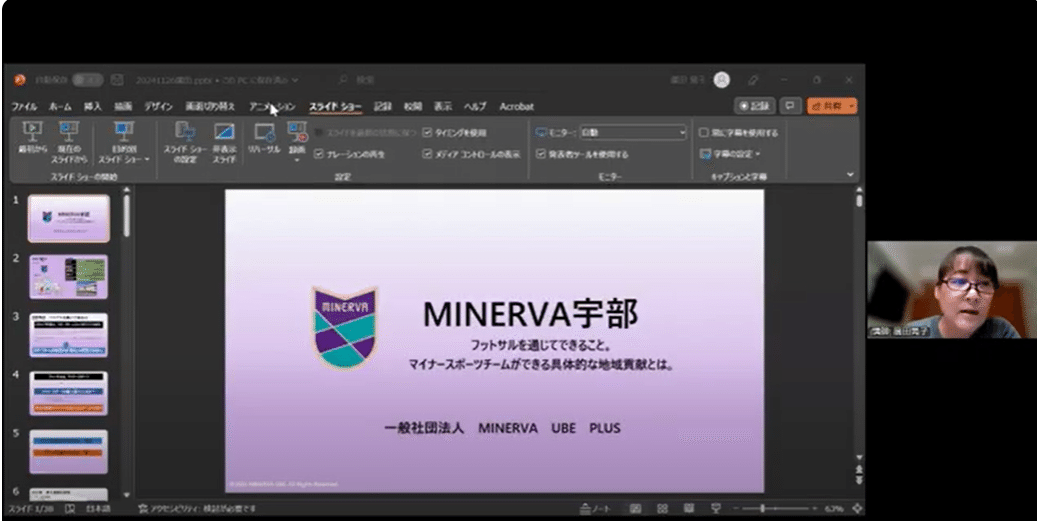Toggle the ノート (Notes) button
Screen dimensions: 1037x521
pyautogui.click(x=595, y=509)
